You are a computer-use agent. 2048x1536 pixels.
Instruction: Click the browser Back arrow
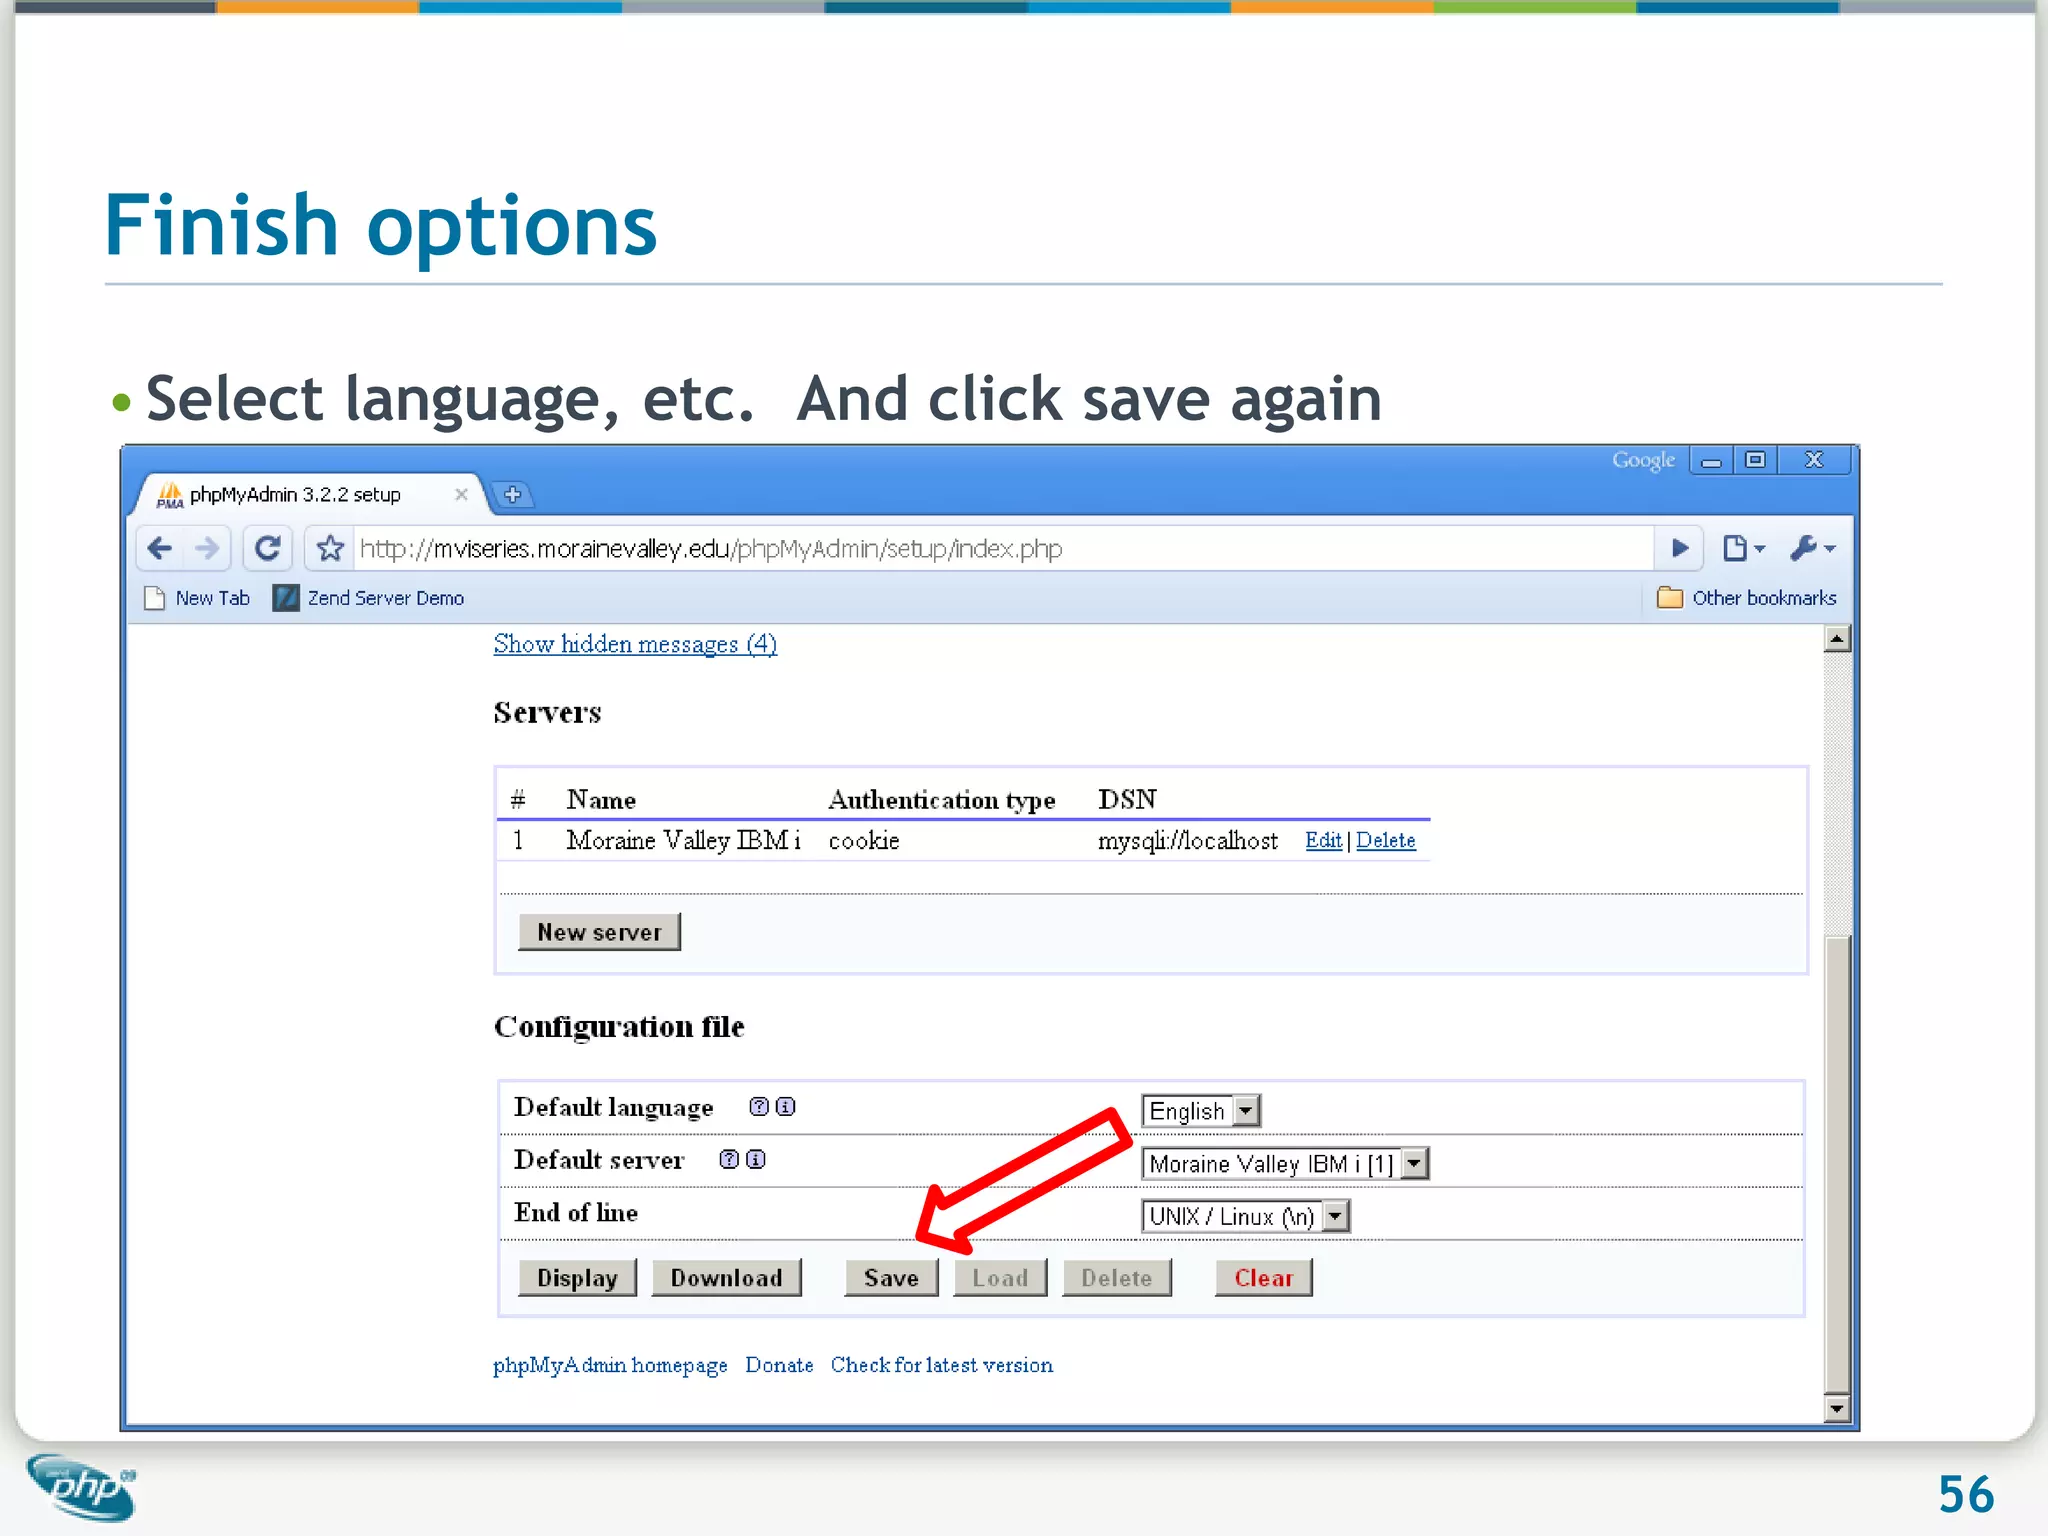point(160,548)
